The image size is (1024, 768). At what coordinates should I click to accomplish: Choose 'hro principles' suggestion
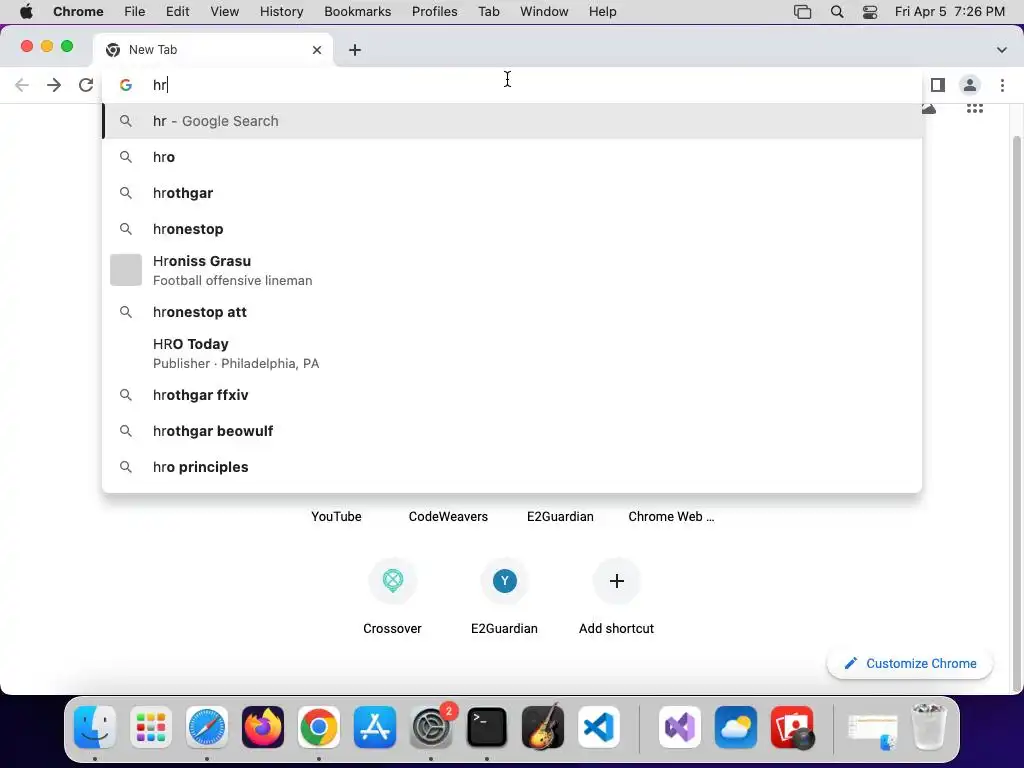[512, 466]
